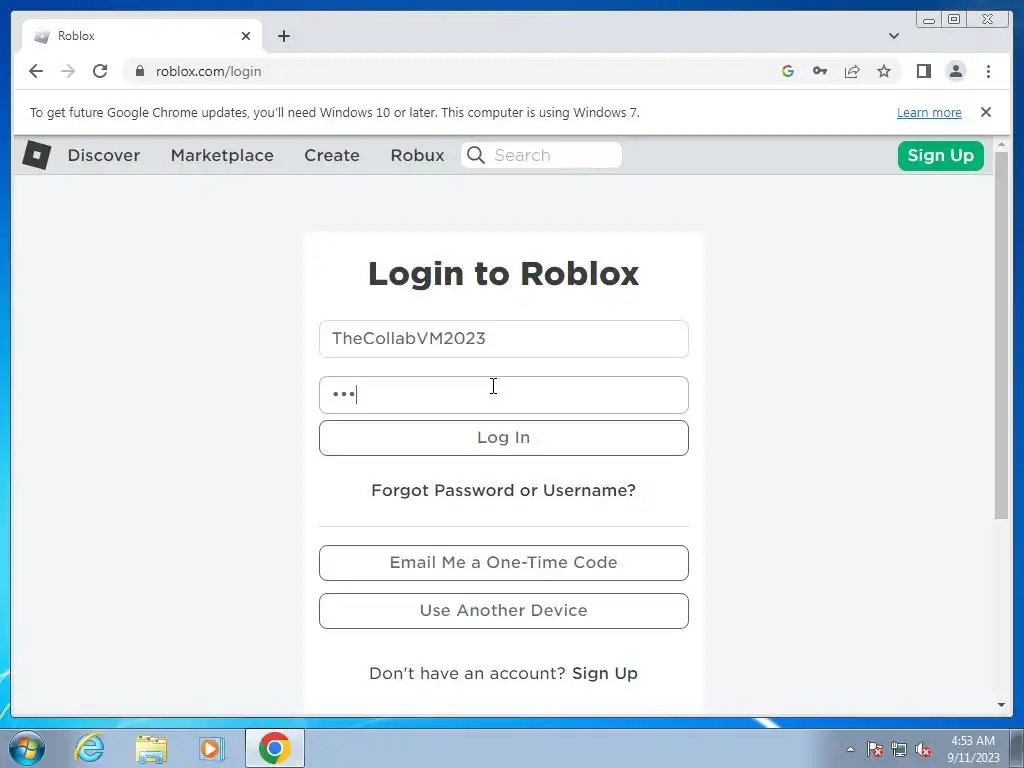Click the share page icon
1024x768 pixels.
click(852, 71)
